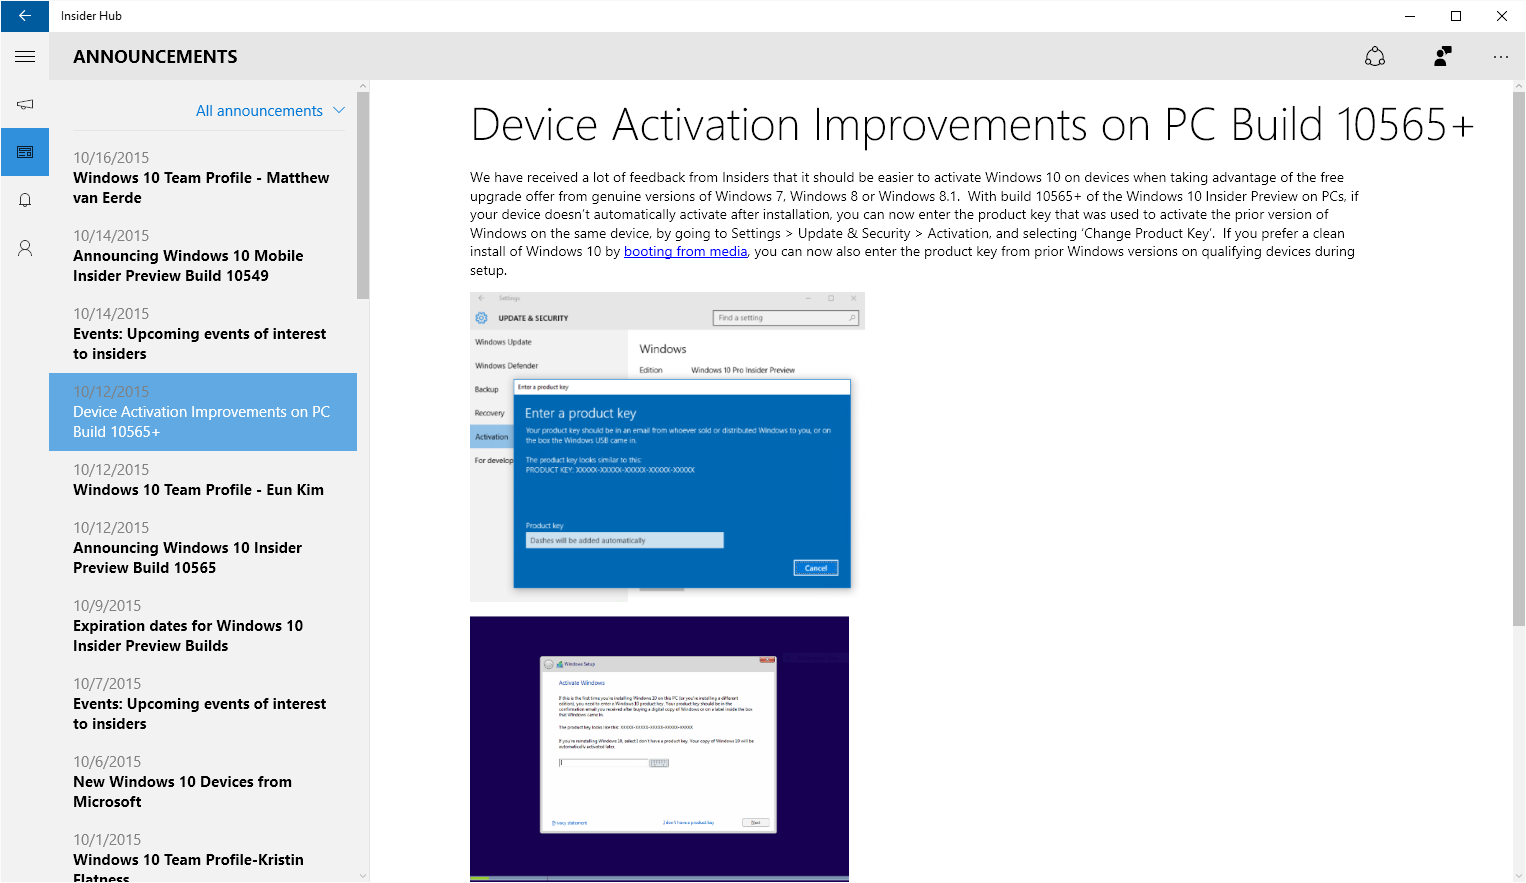The height and width of the screenshot is (883, 1526).
Task: Select the Announcements icon in the sidebar
Action: pyautogui.click(x=25, y=152)
